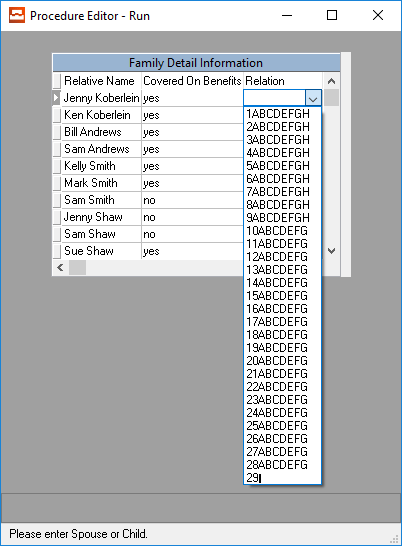Select the last list item 29
402x546 pixels.
(x=282, y=478)
